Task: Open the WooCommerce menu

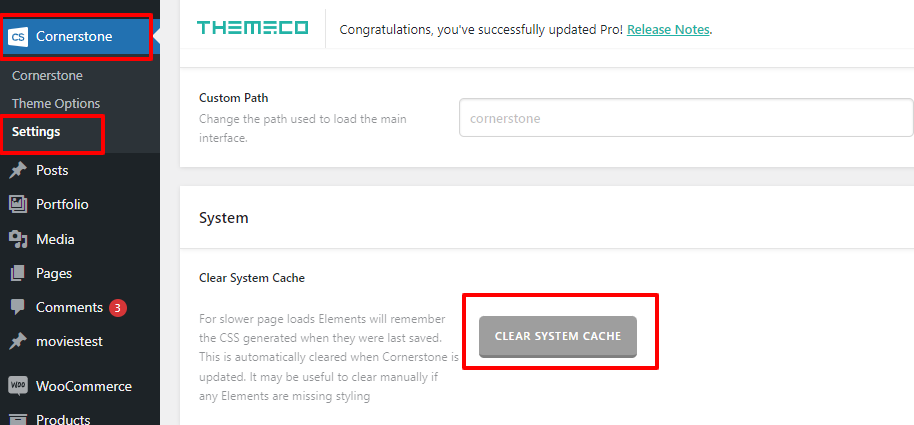Action: pos(83,386)
